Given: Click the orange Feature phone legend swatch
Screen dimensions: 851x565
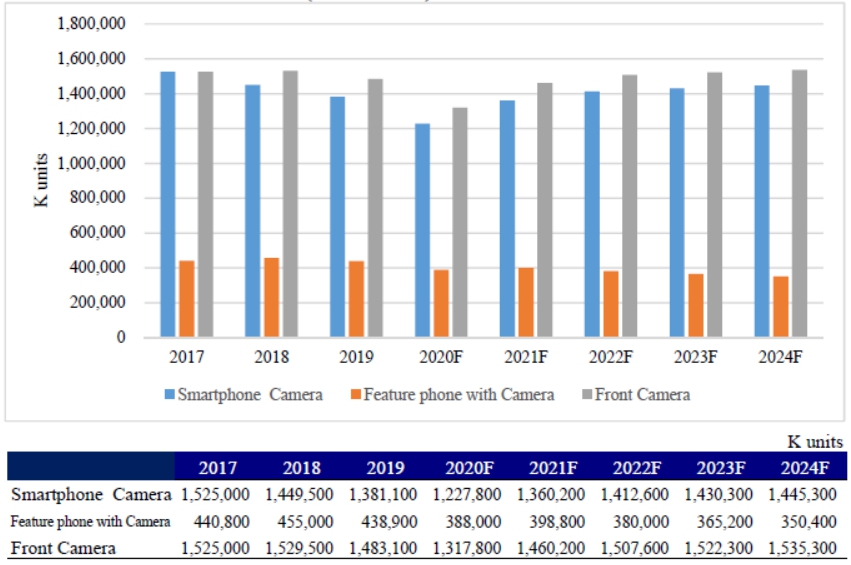Looking at the screenshot, I should (355, 395).
